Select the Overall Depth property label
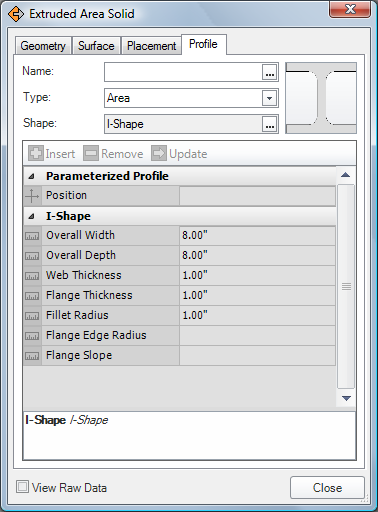Viewport: 378px width, 512px height. point(81,255)
